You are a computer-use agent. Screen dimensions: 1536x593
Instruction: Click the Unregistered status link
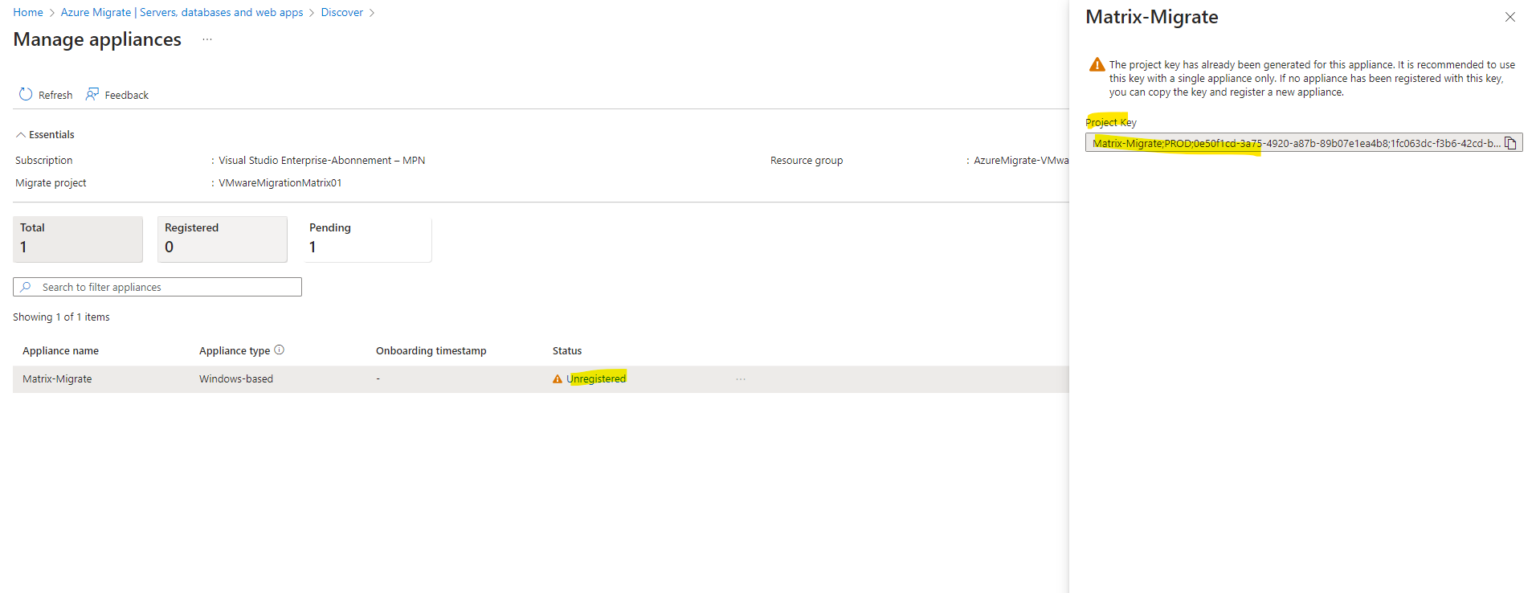click(x=595, y=378)
